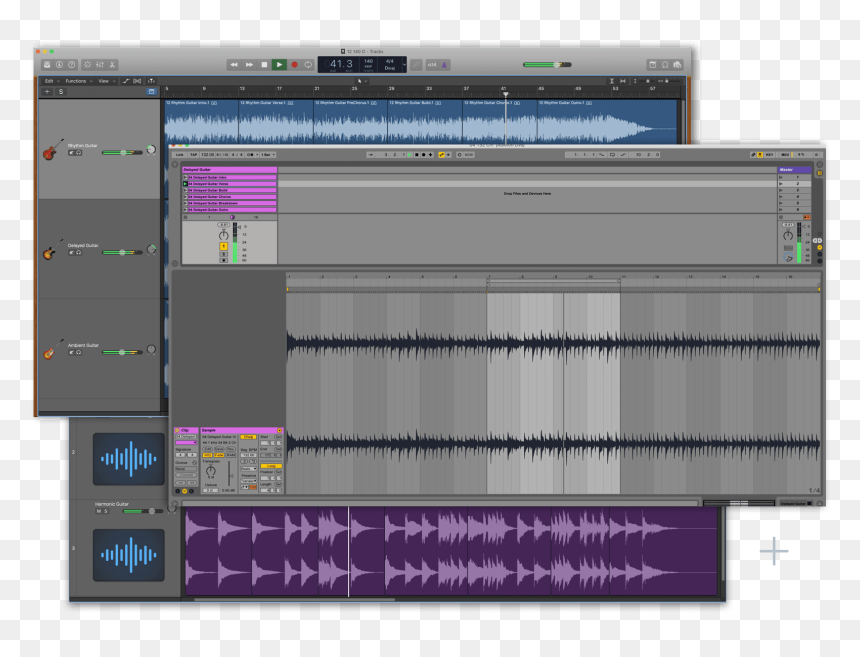Launch the Delayed Guitar Chorus clip
The height and width of the screenshot is (657, 860).
pos(185,197)
